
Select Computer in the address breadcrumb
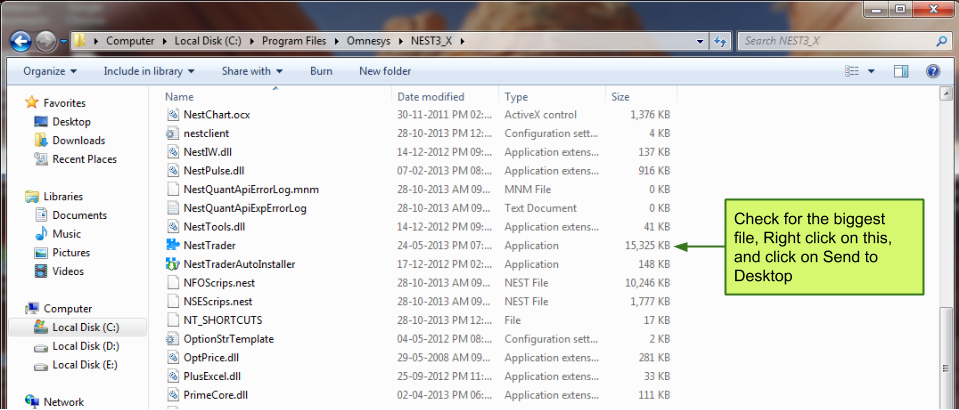click(x=130, y=41)
